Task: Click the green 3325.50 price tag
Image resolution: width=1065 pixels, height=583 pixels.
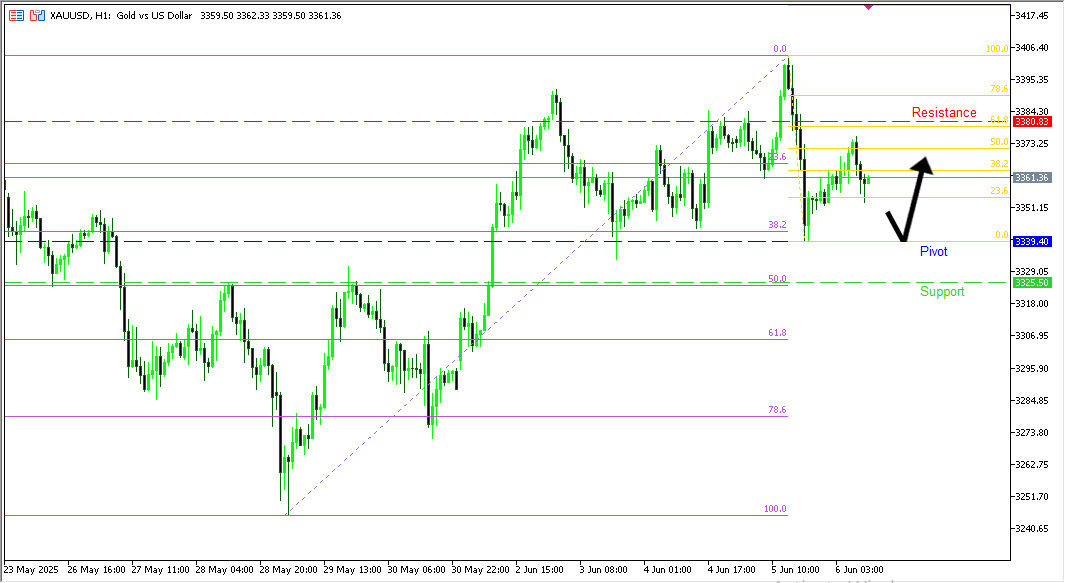Action: pyautogui.click(x=1031, y=283)
